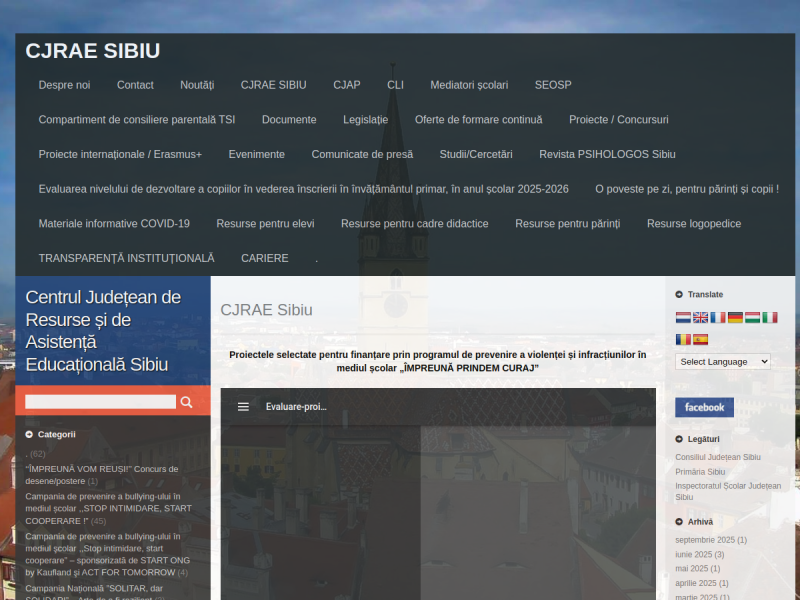Select the Dutch flag translation icon
Viewport: 800px width, 600px height.
coord(683,318)
